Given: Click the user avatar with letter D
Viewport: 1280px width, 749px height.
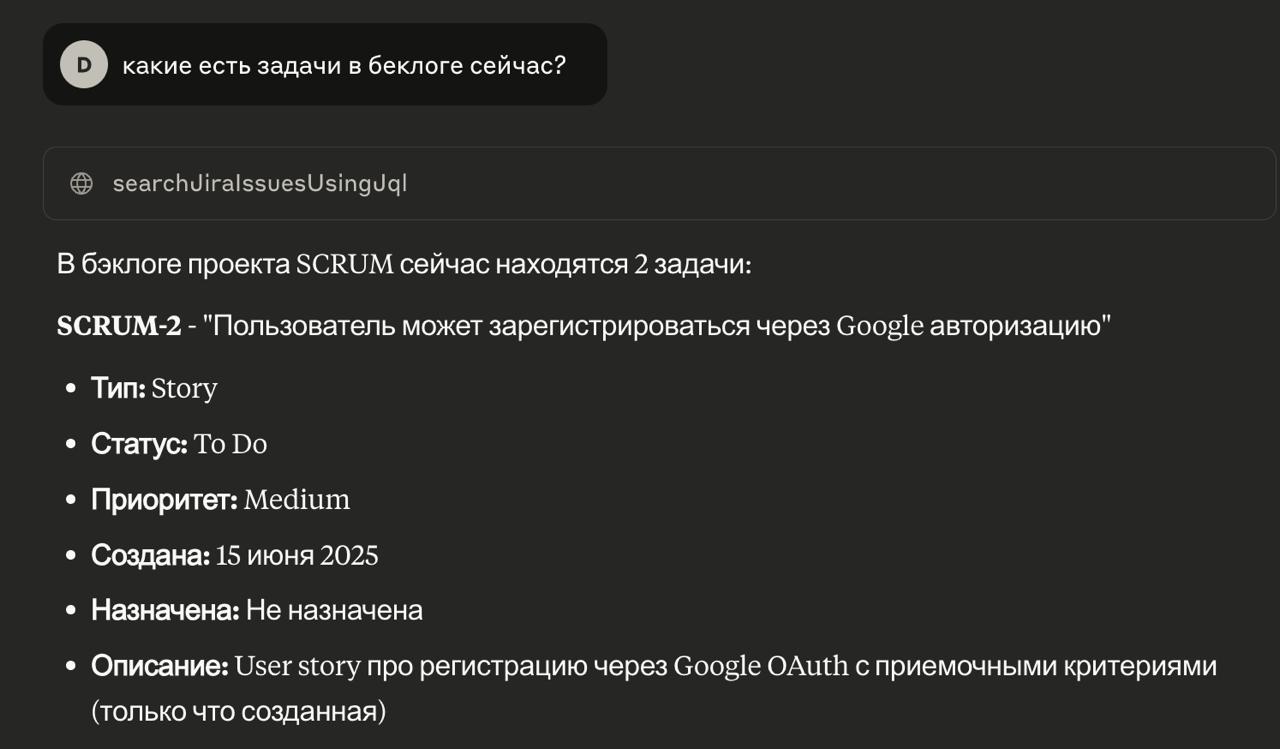Looking at the screenshot, I should tap(83, 64).
